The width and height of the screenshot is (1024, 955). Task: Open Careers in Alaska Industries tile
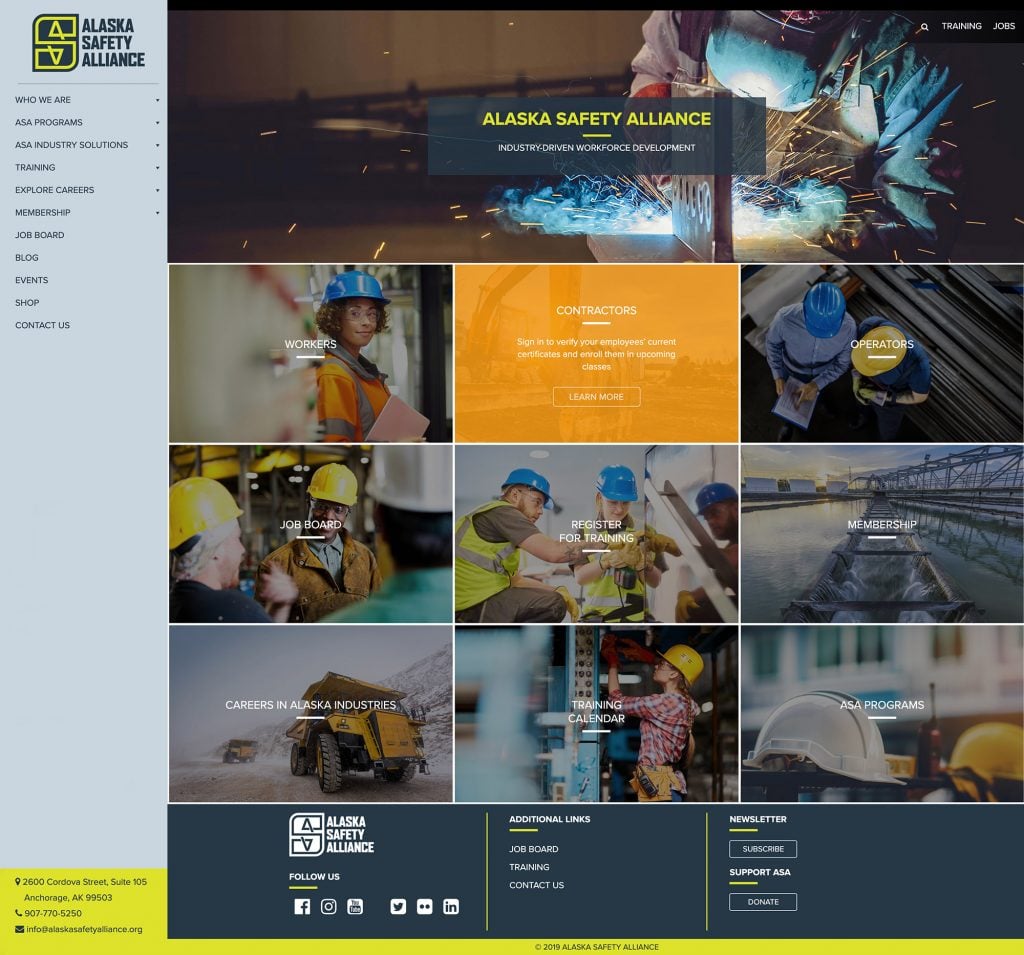[x=311, y=713]
